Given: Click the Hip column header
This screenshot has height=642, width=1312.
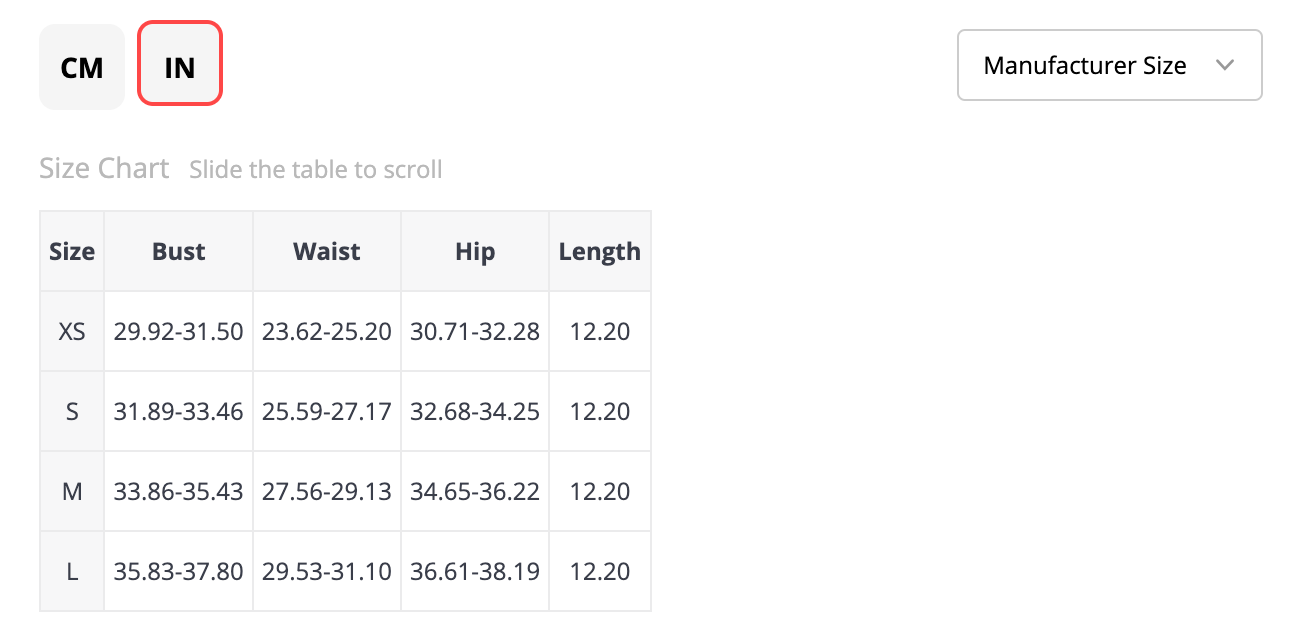Looking at the screenshot, I should coord(475,252).
